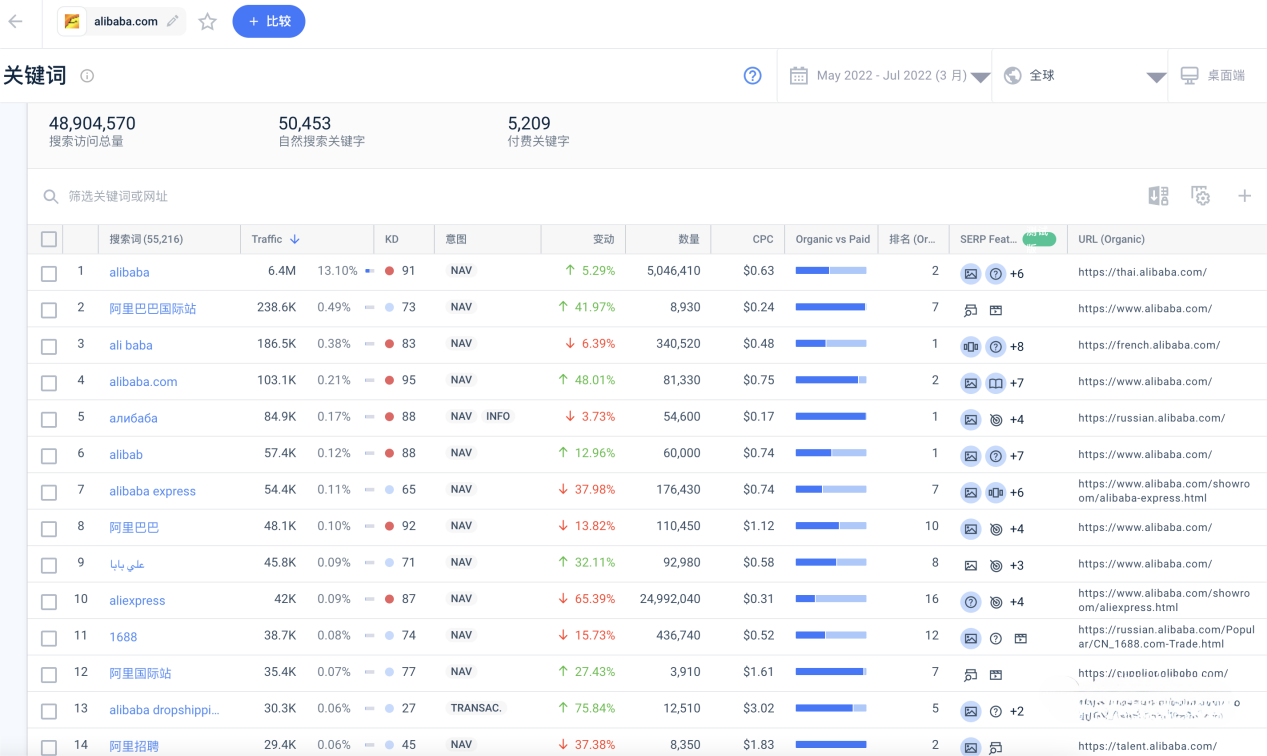
Task: Open the https://thai.alibaba.com/ URL
Action: point(1142,272)
